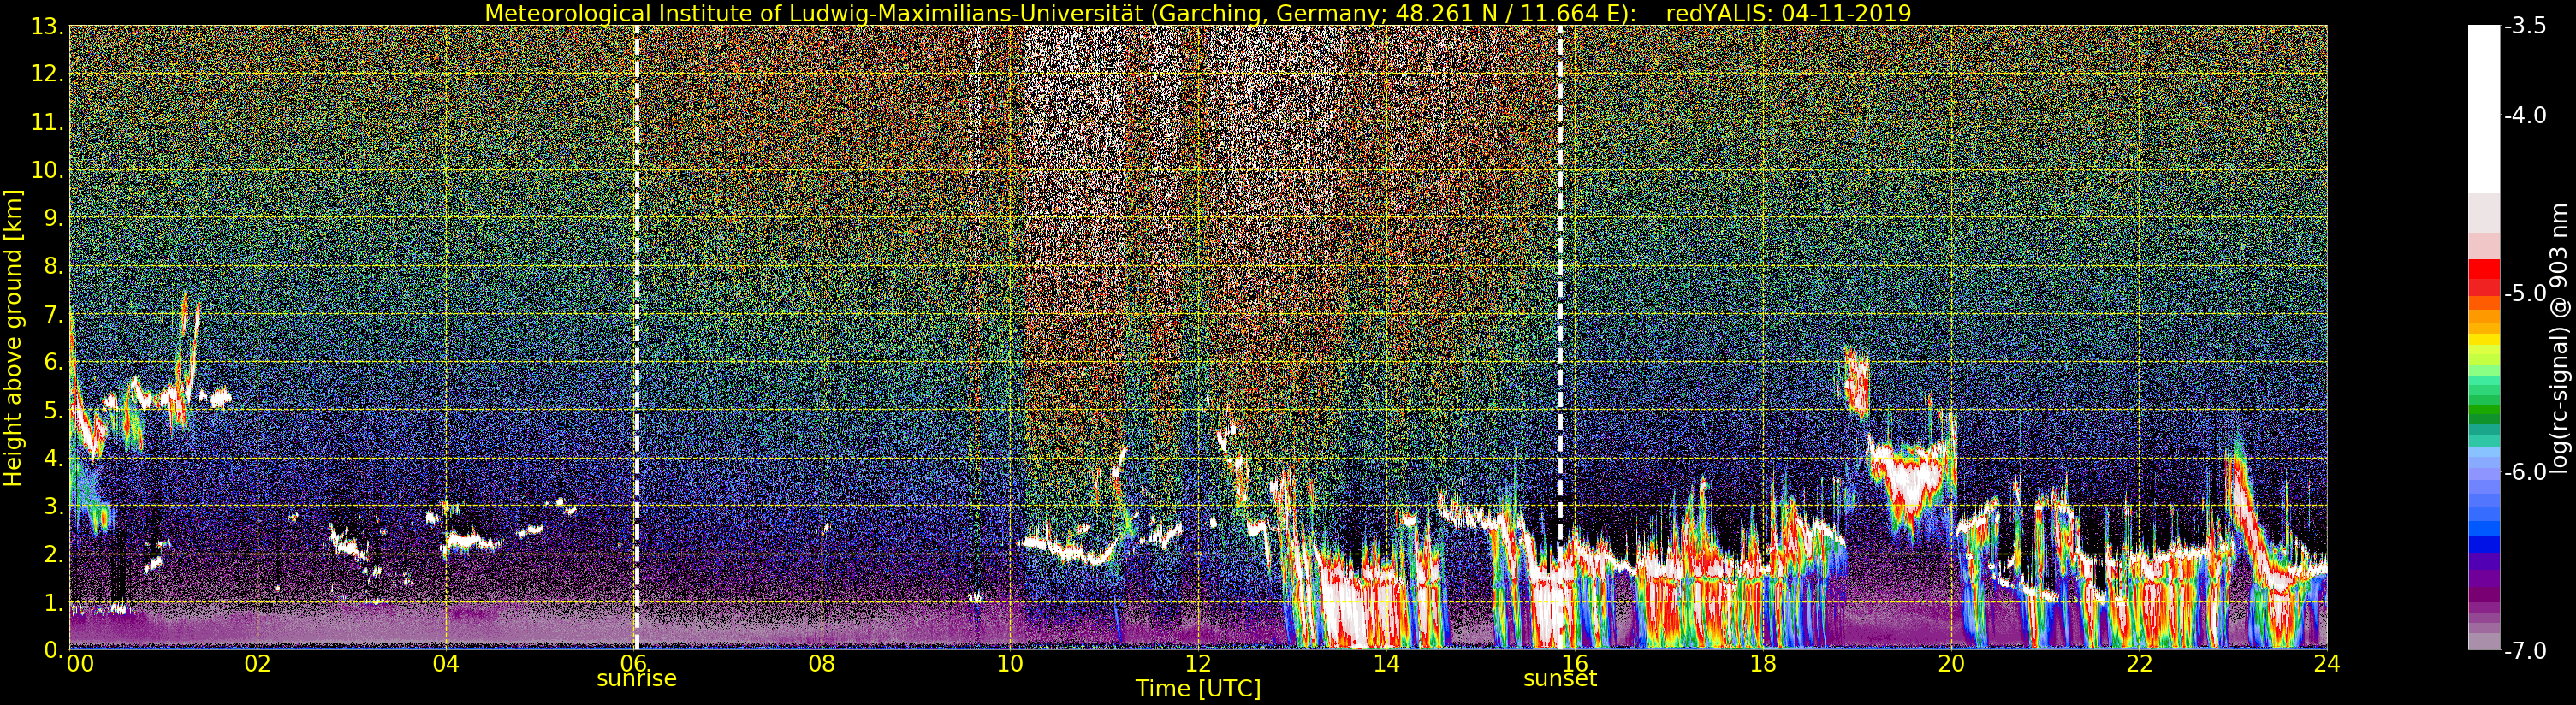
Task: Pick the white top section of the colorbar
Action: (2482, 109)
